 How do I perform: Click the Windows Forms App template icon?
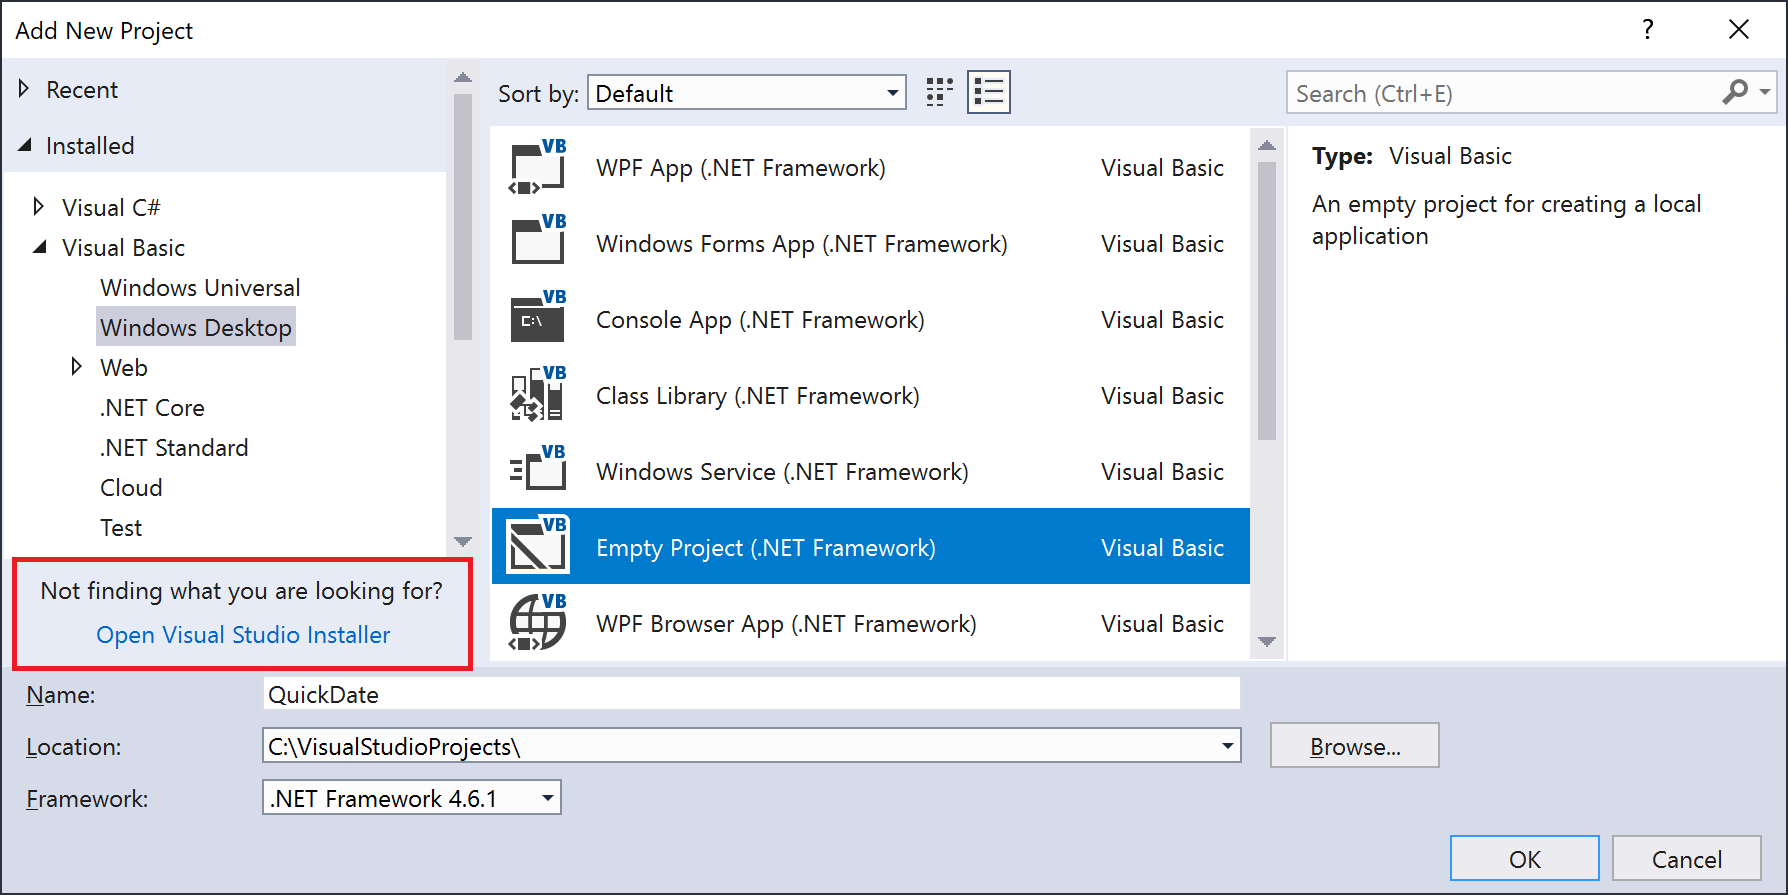pos(538,243)
